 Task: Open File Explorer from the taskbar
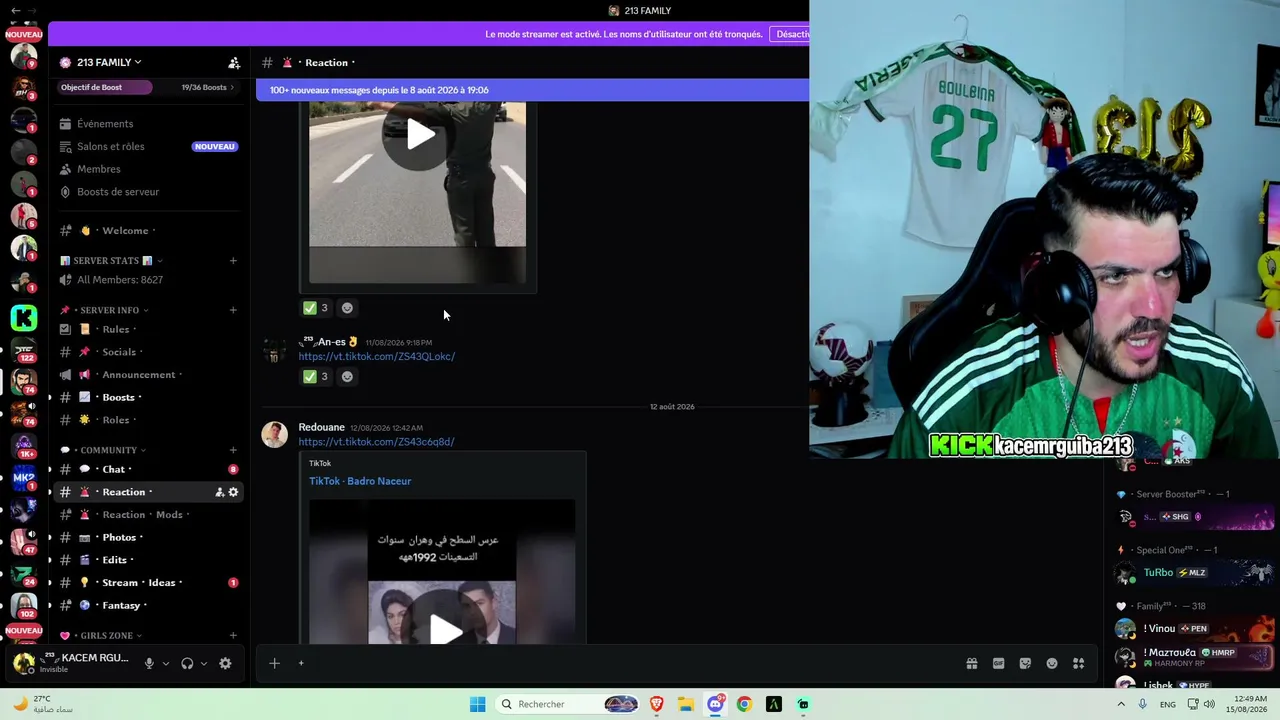686,704
